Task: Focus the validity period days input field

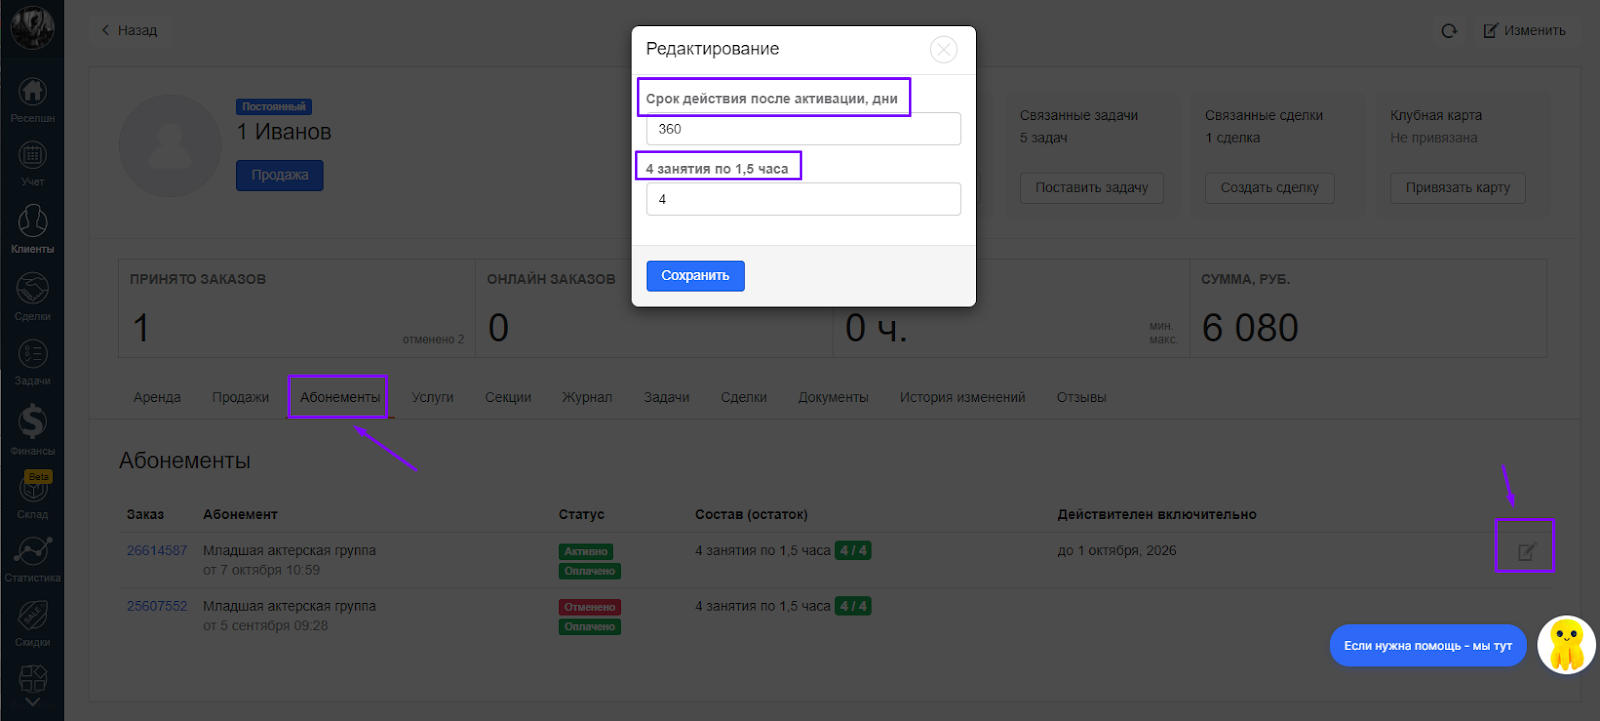Action: click(x=803, y=129)
